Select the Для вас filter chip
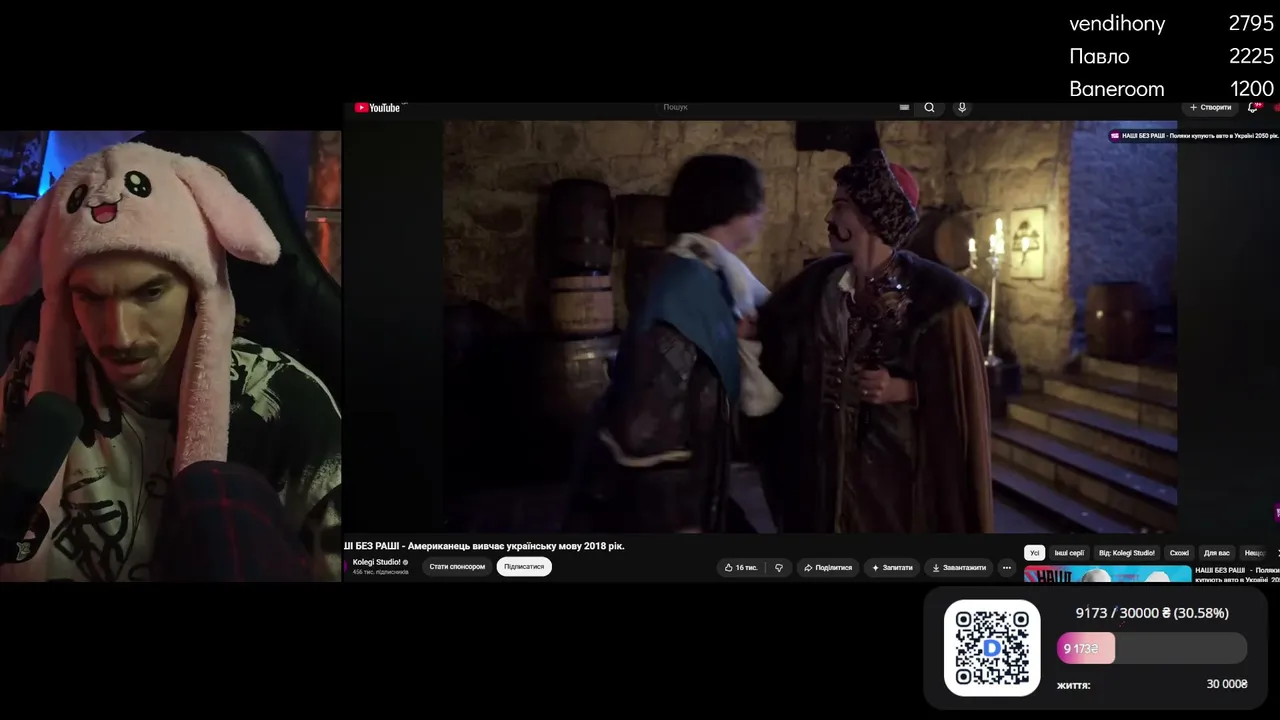The width and height of the screenshot is (1280, 720). point(1216,553)
